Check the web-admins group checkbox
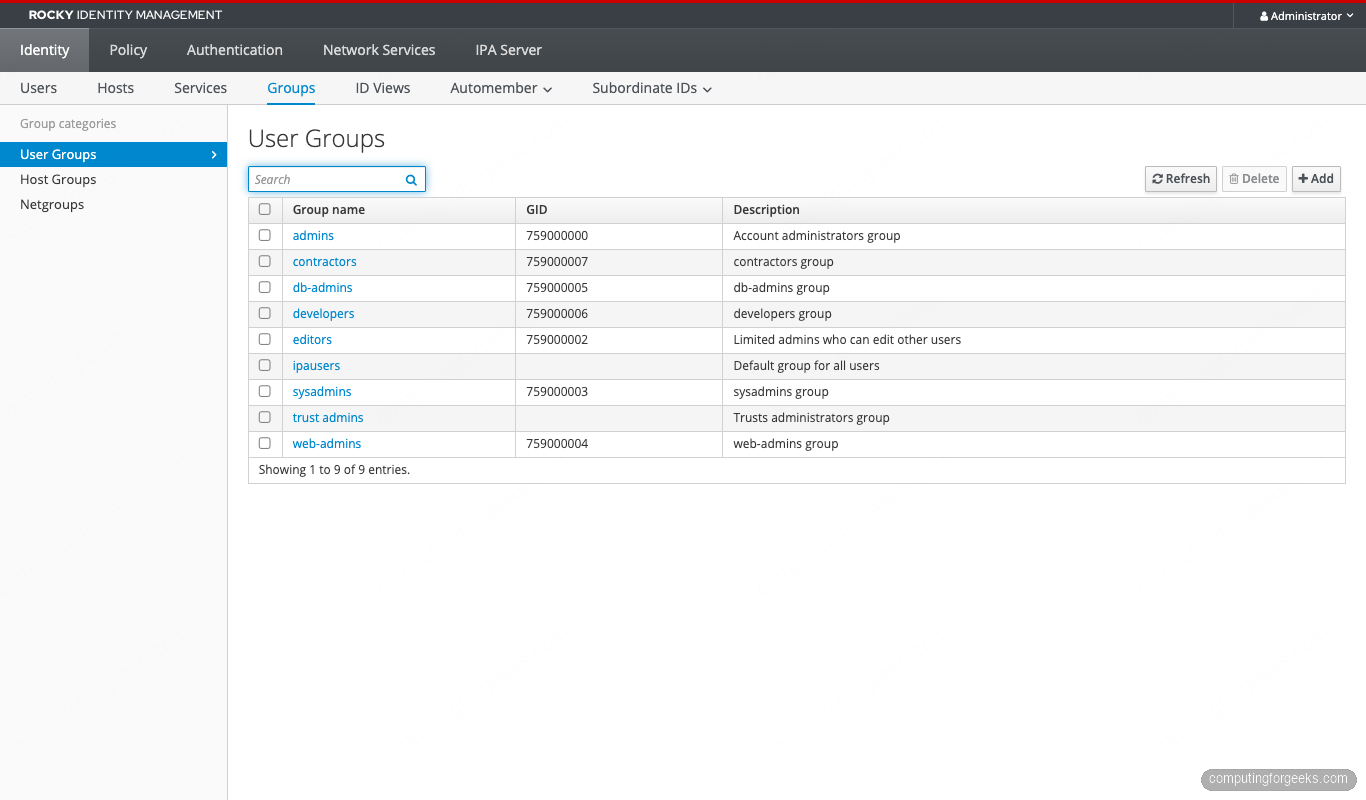 pos(265,444)
